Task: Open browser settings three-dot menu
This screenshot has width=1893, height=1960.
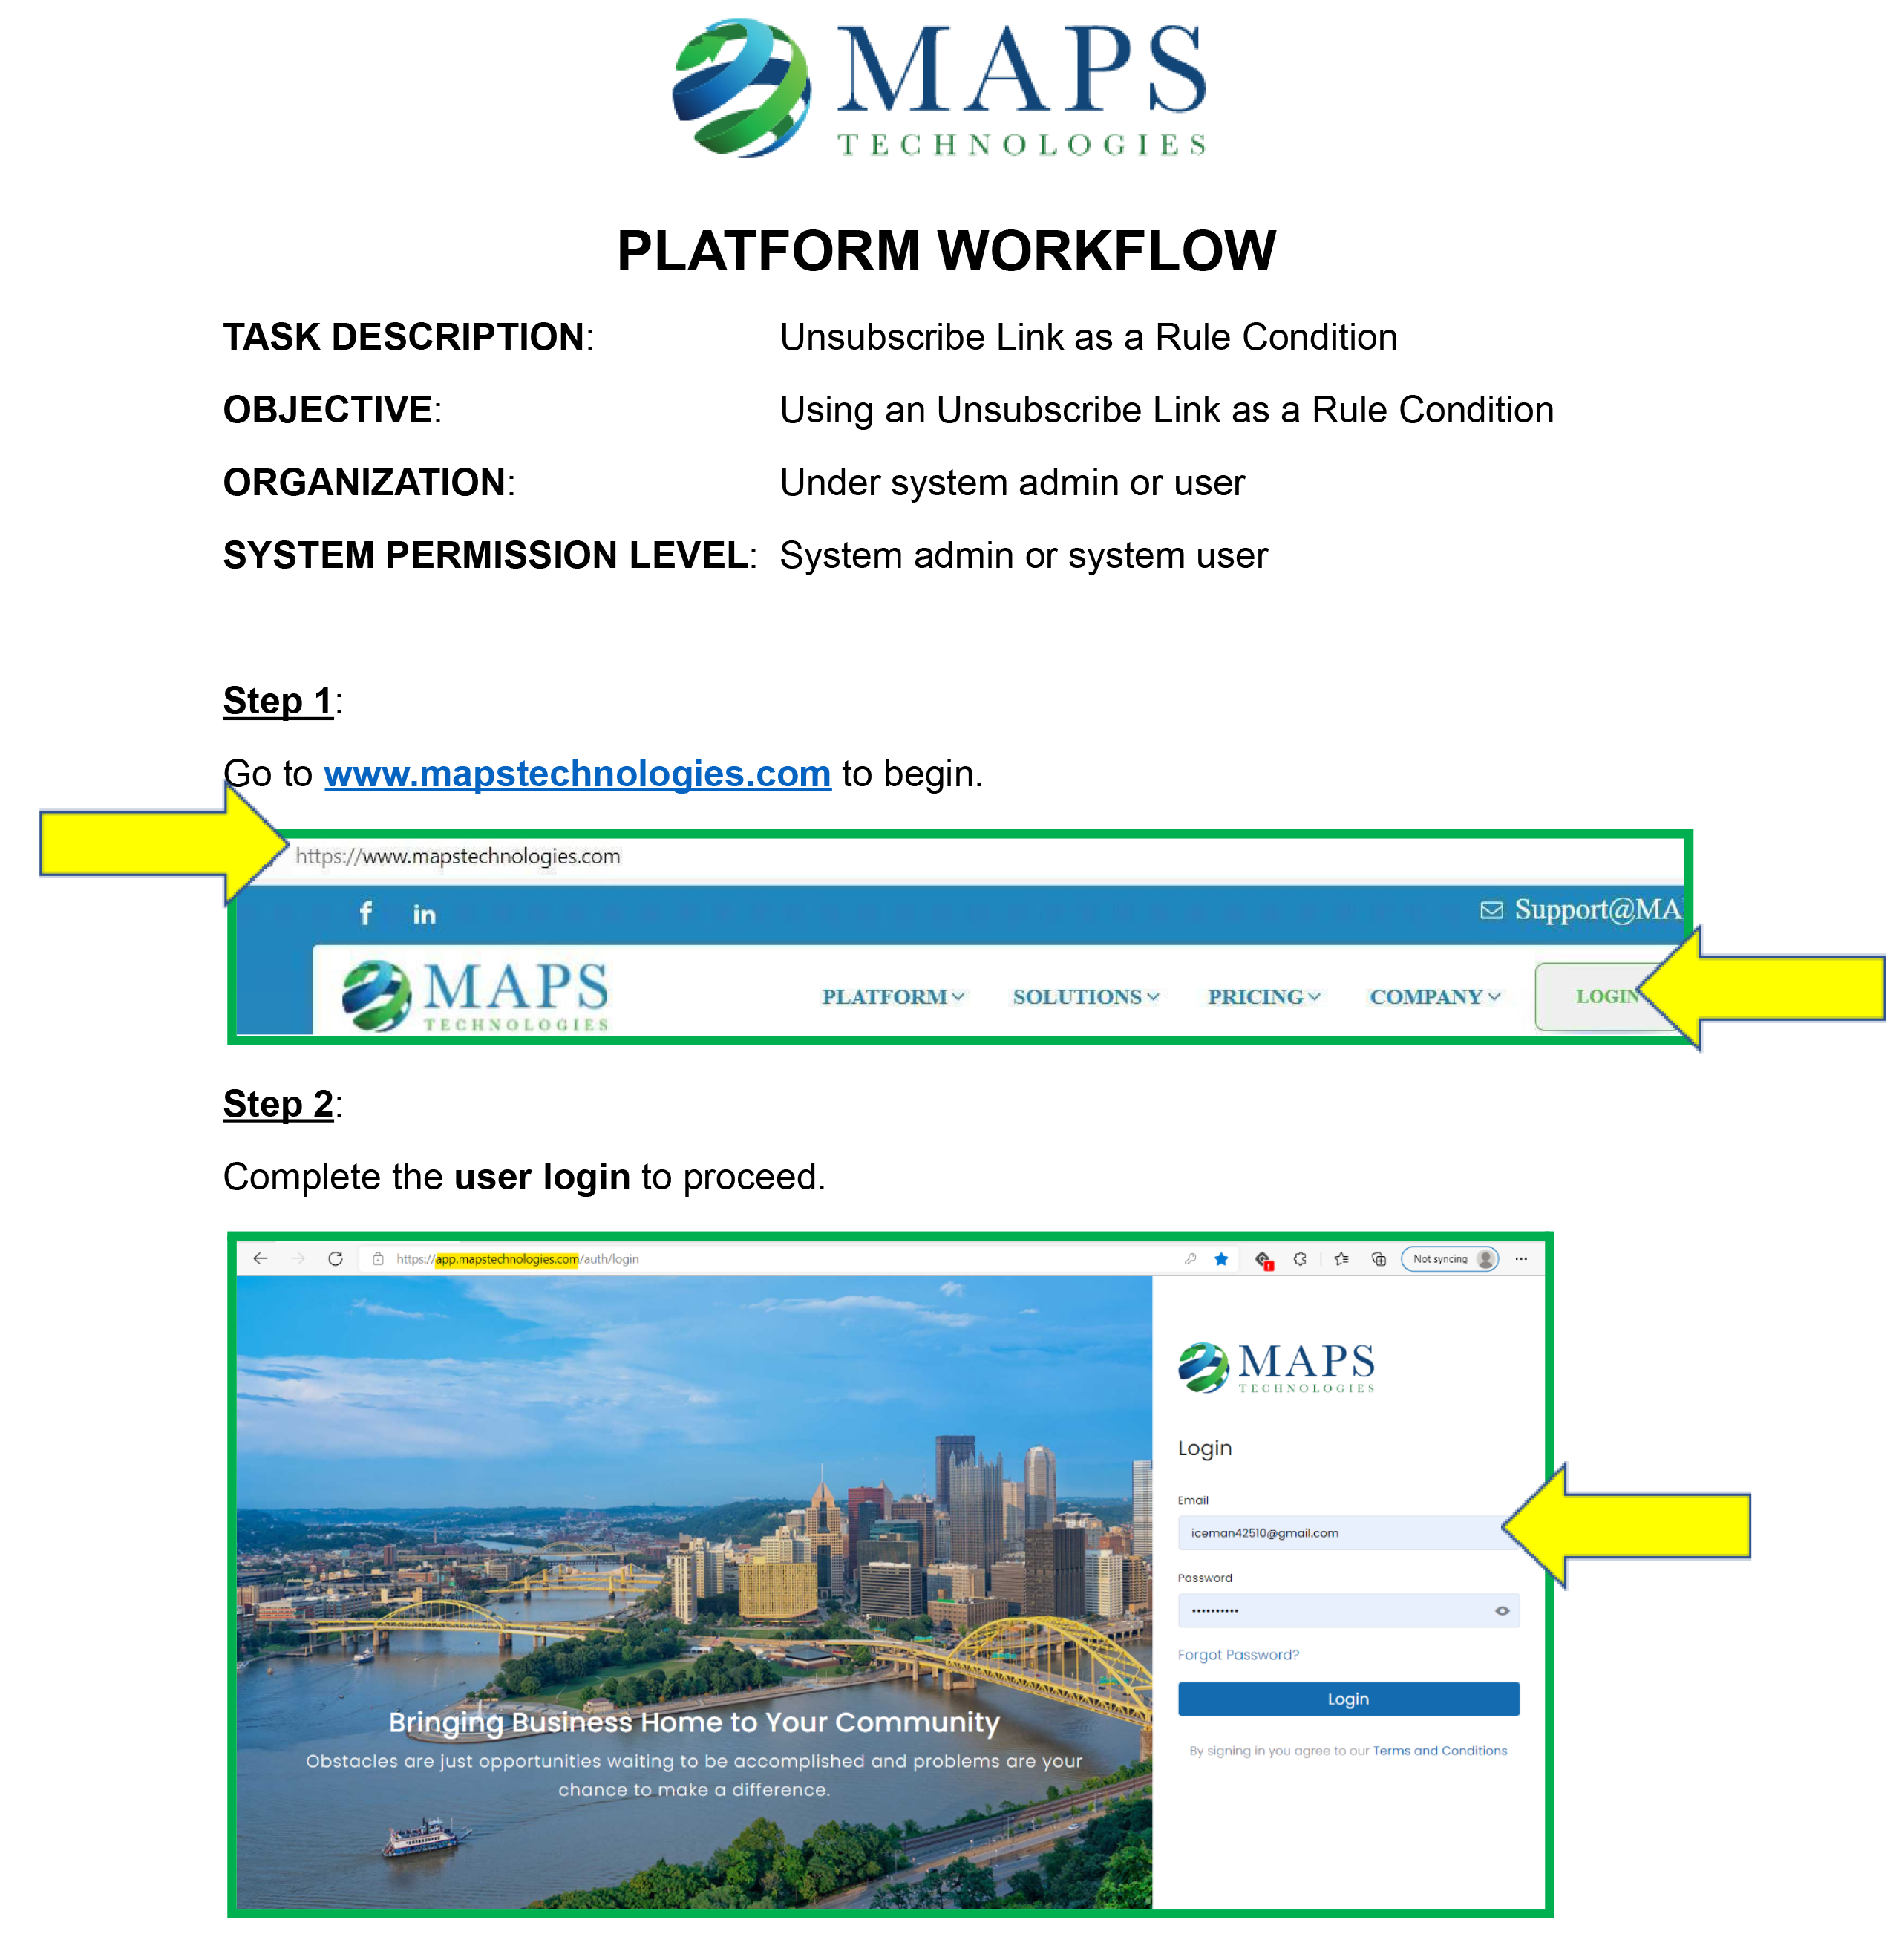Action: [1521, 1259]
